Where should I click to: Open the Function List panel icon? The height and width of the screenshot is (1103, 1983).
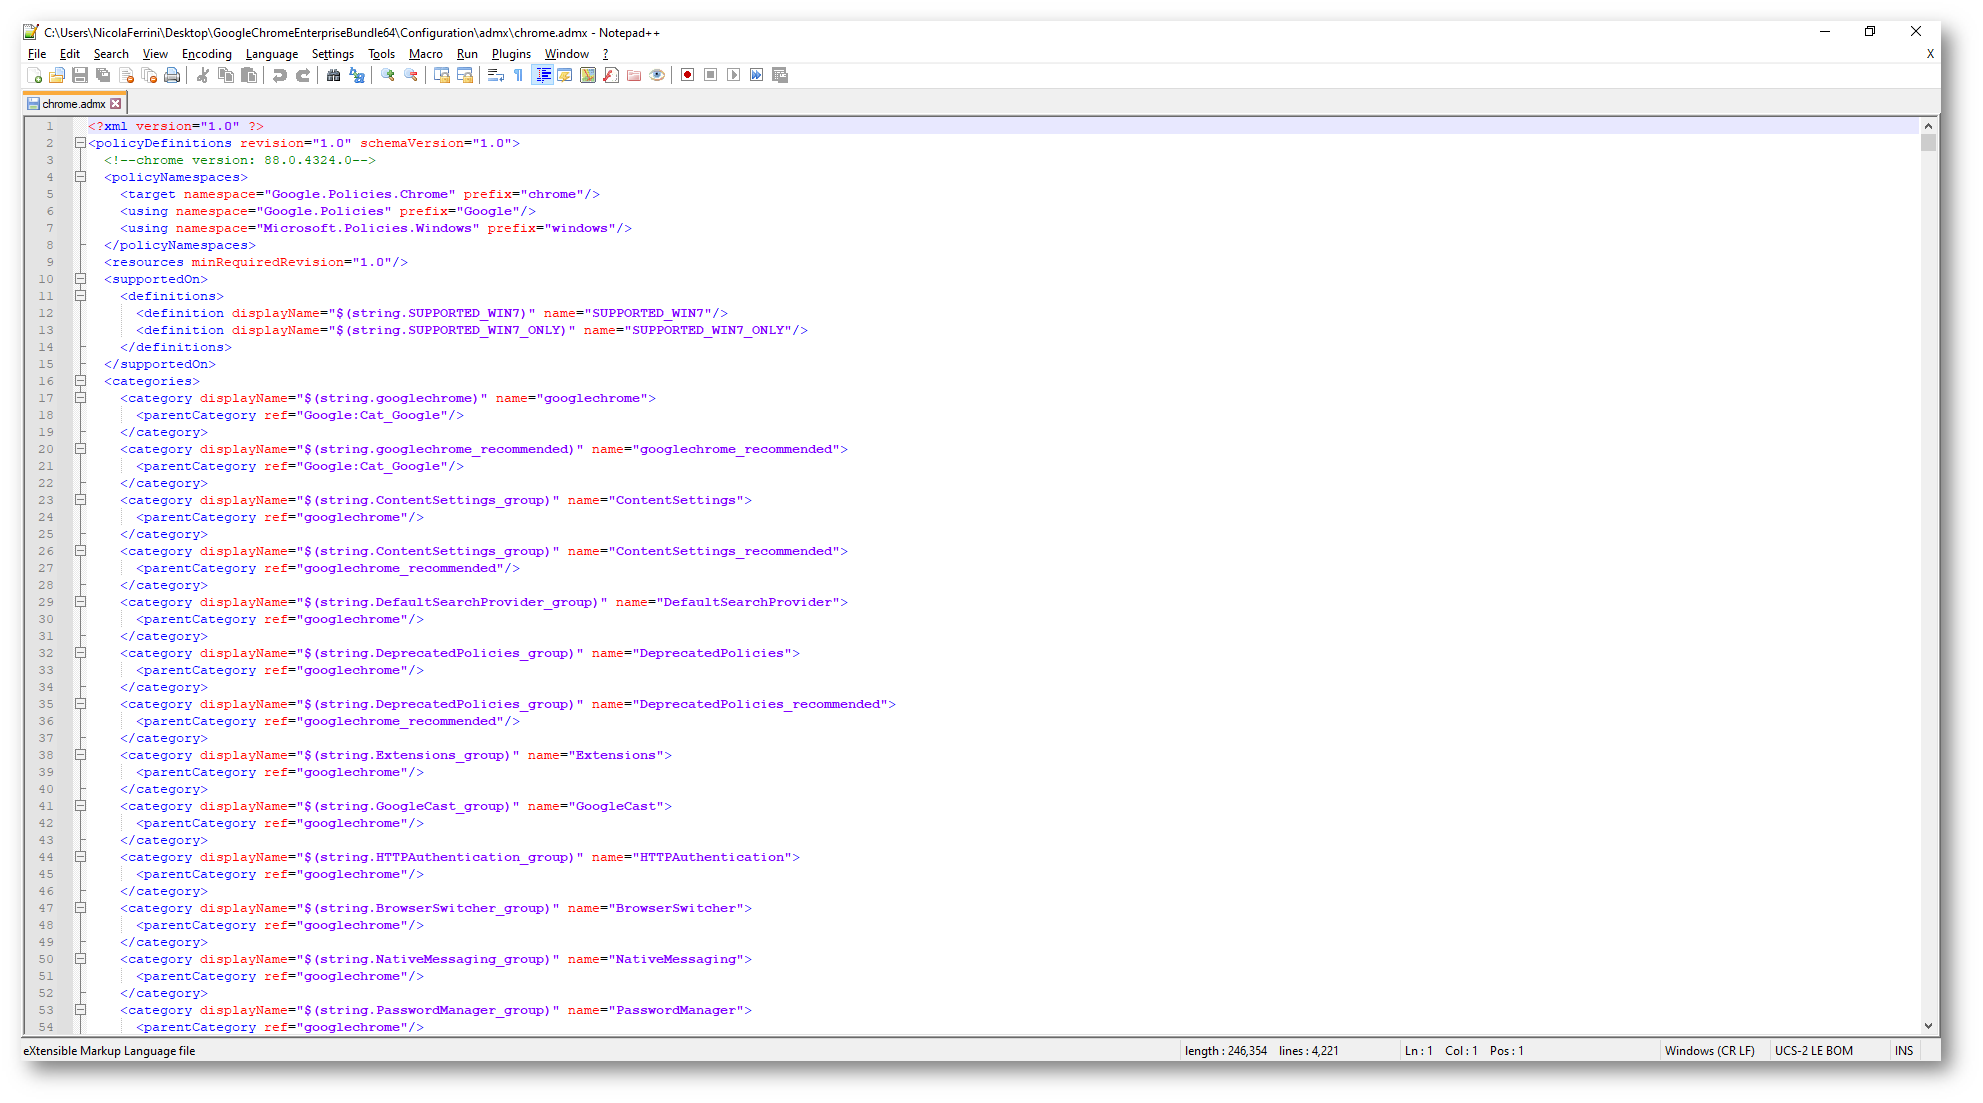pyautogui.click(x=611, y=75)
